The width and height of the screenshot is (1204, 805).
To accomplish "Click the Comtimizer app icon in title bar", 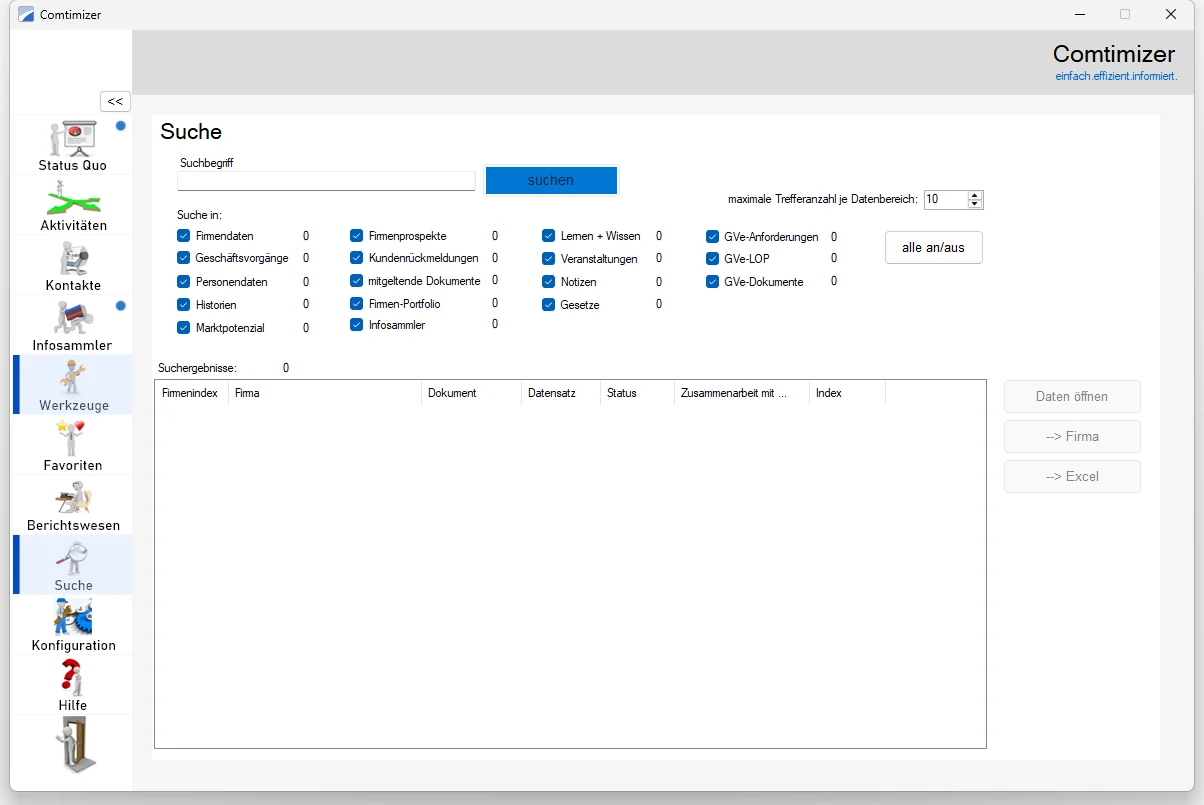I will [26, 15].
